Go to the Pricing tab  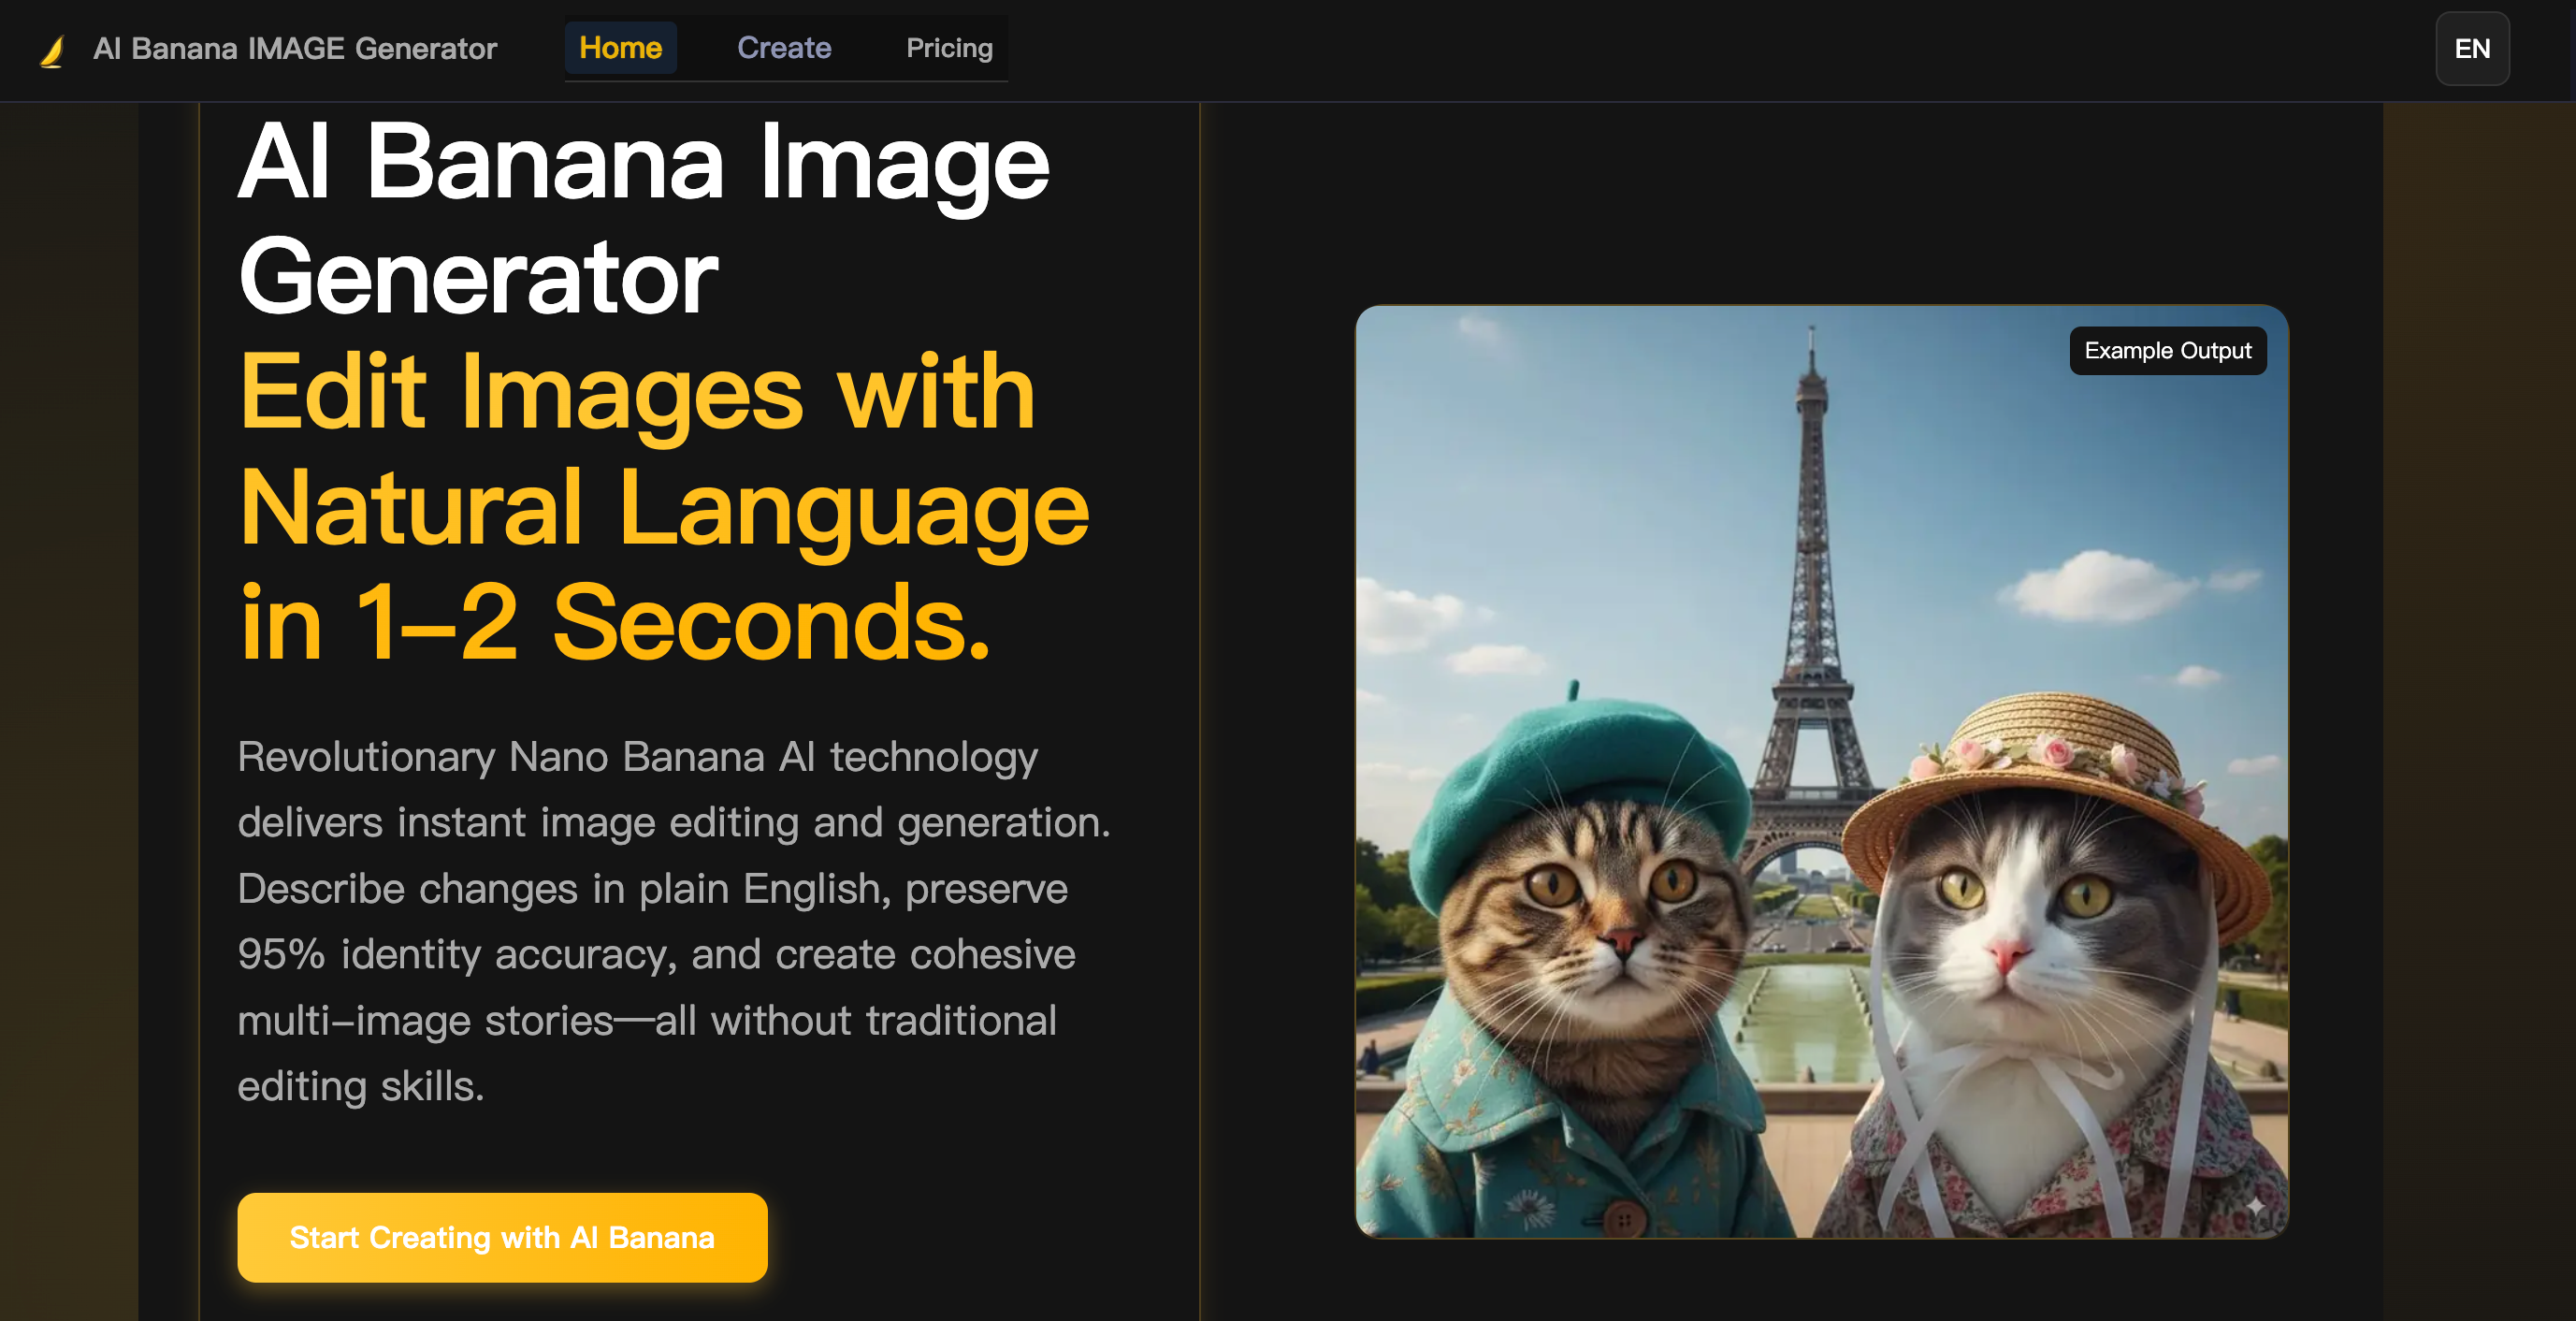(x=949, y=48)
